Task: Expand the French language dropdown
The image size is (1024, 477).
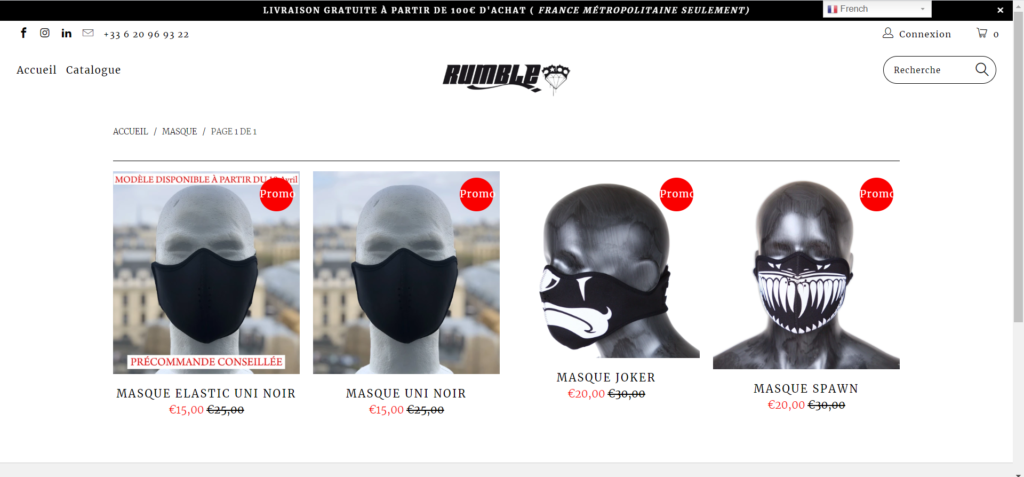Action: [x=876, y=9]
